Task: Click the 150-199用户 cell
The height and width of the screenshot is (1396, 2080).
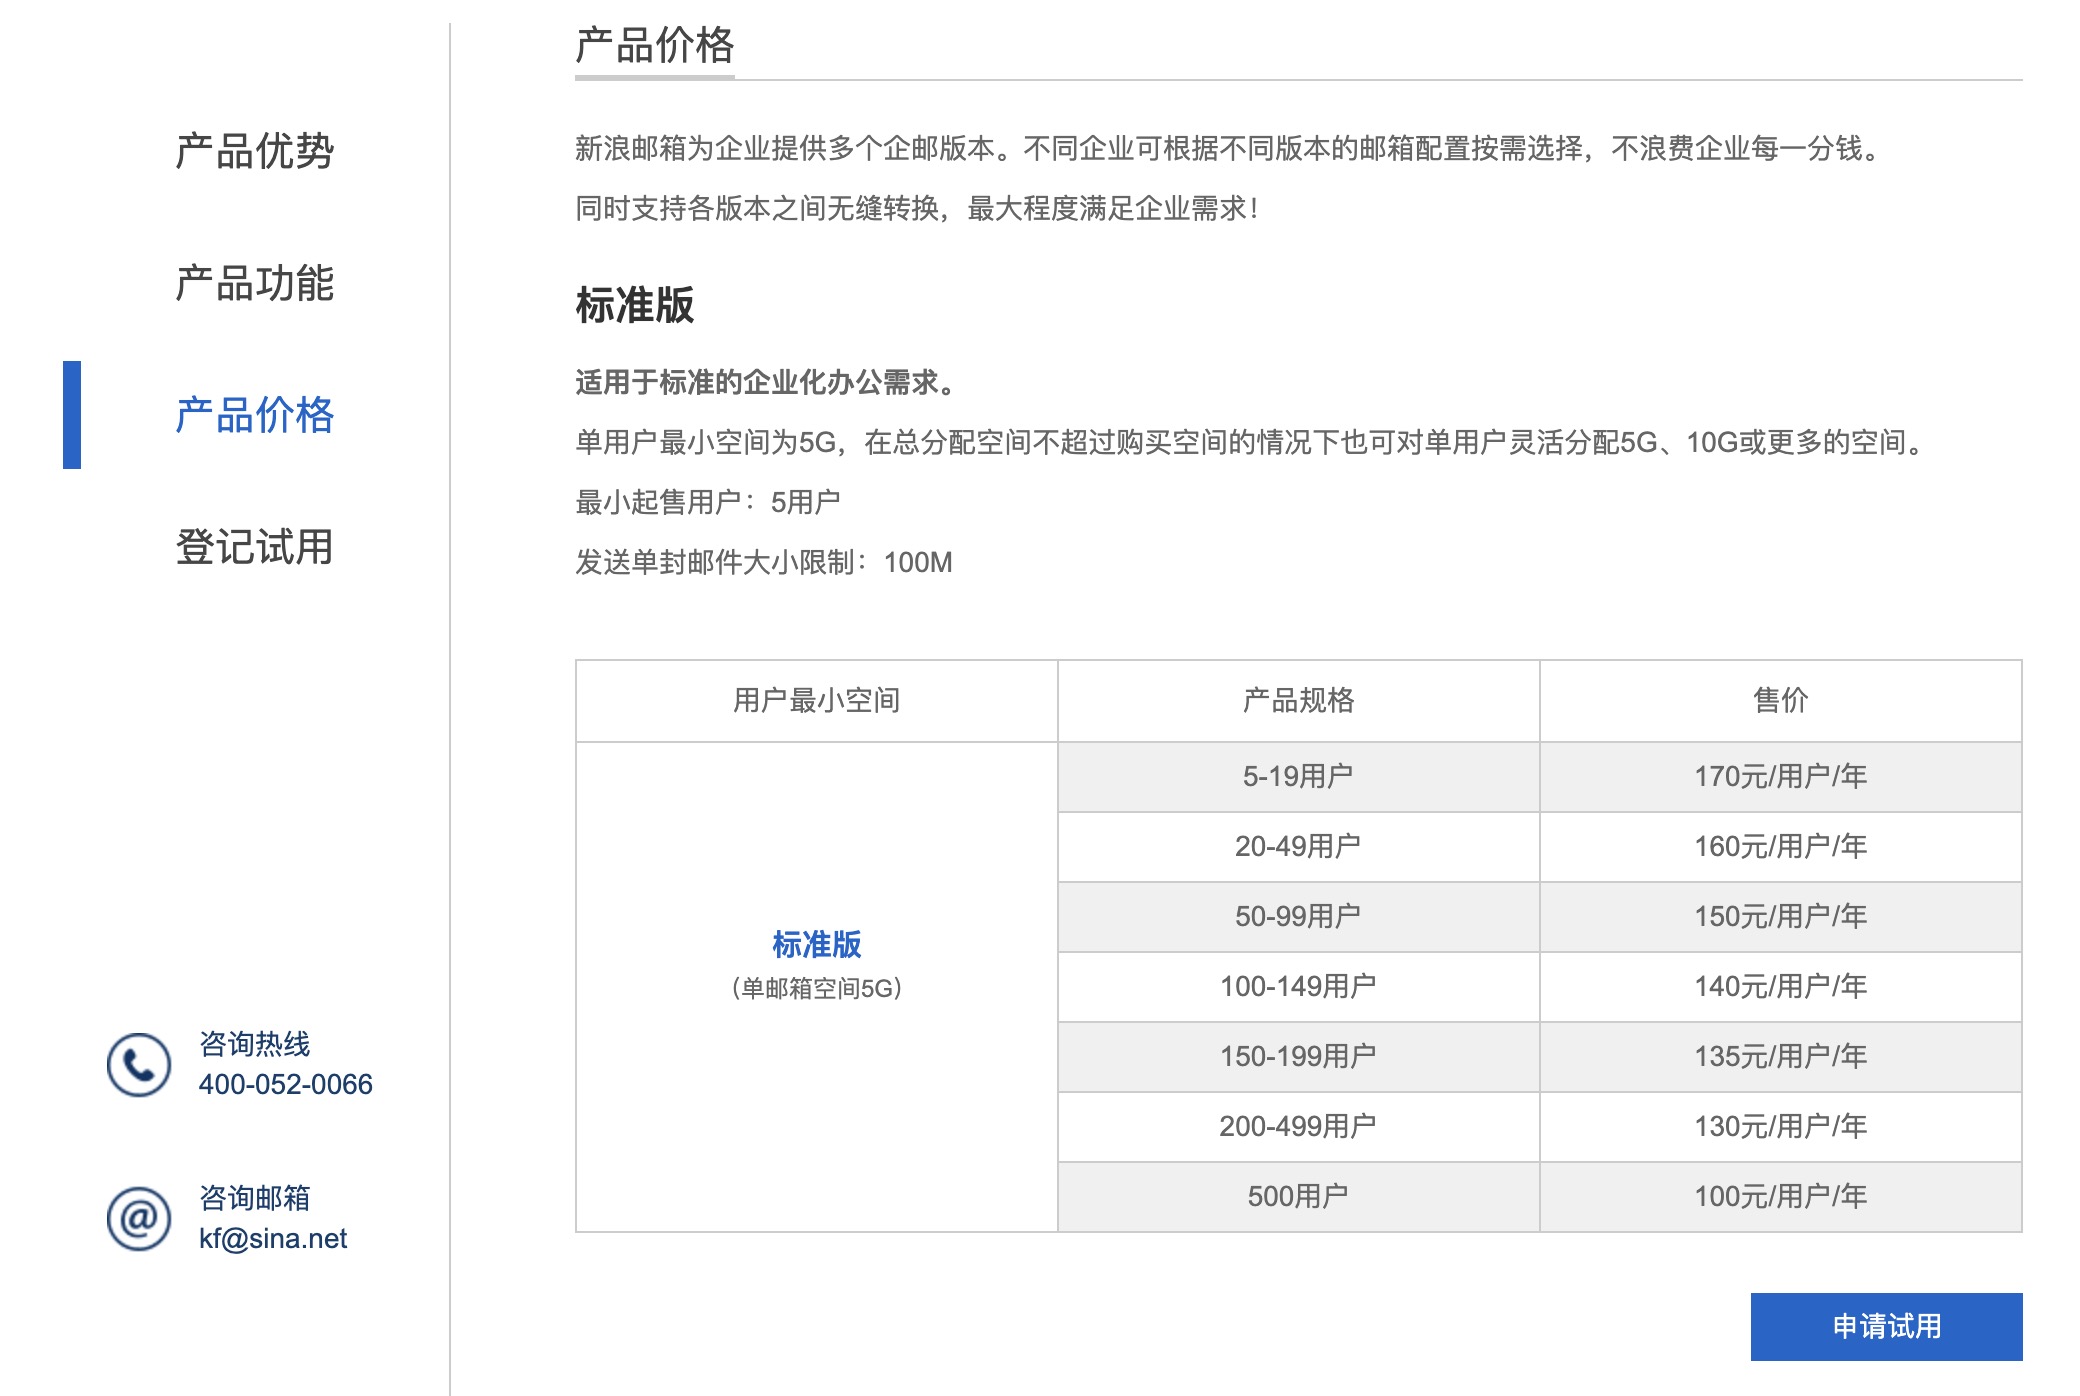Action: [1298, 1056]
